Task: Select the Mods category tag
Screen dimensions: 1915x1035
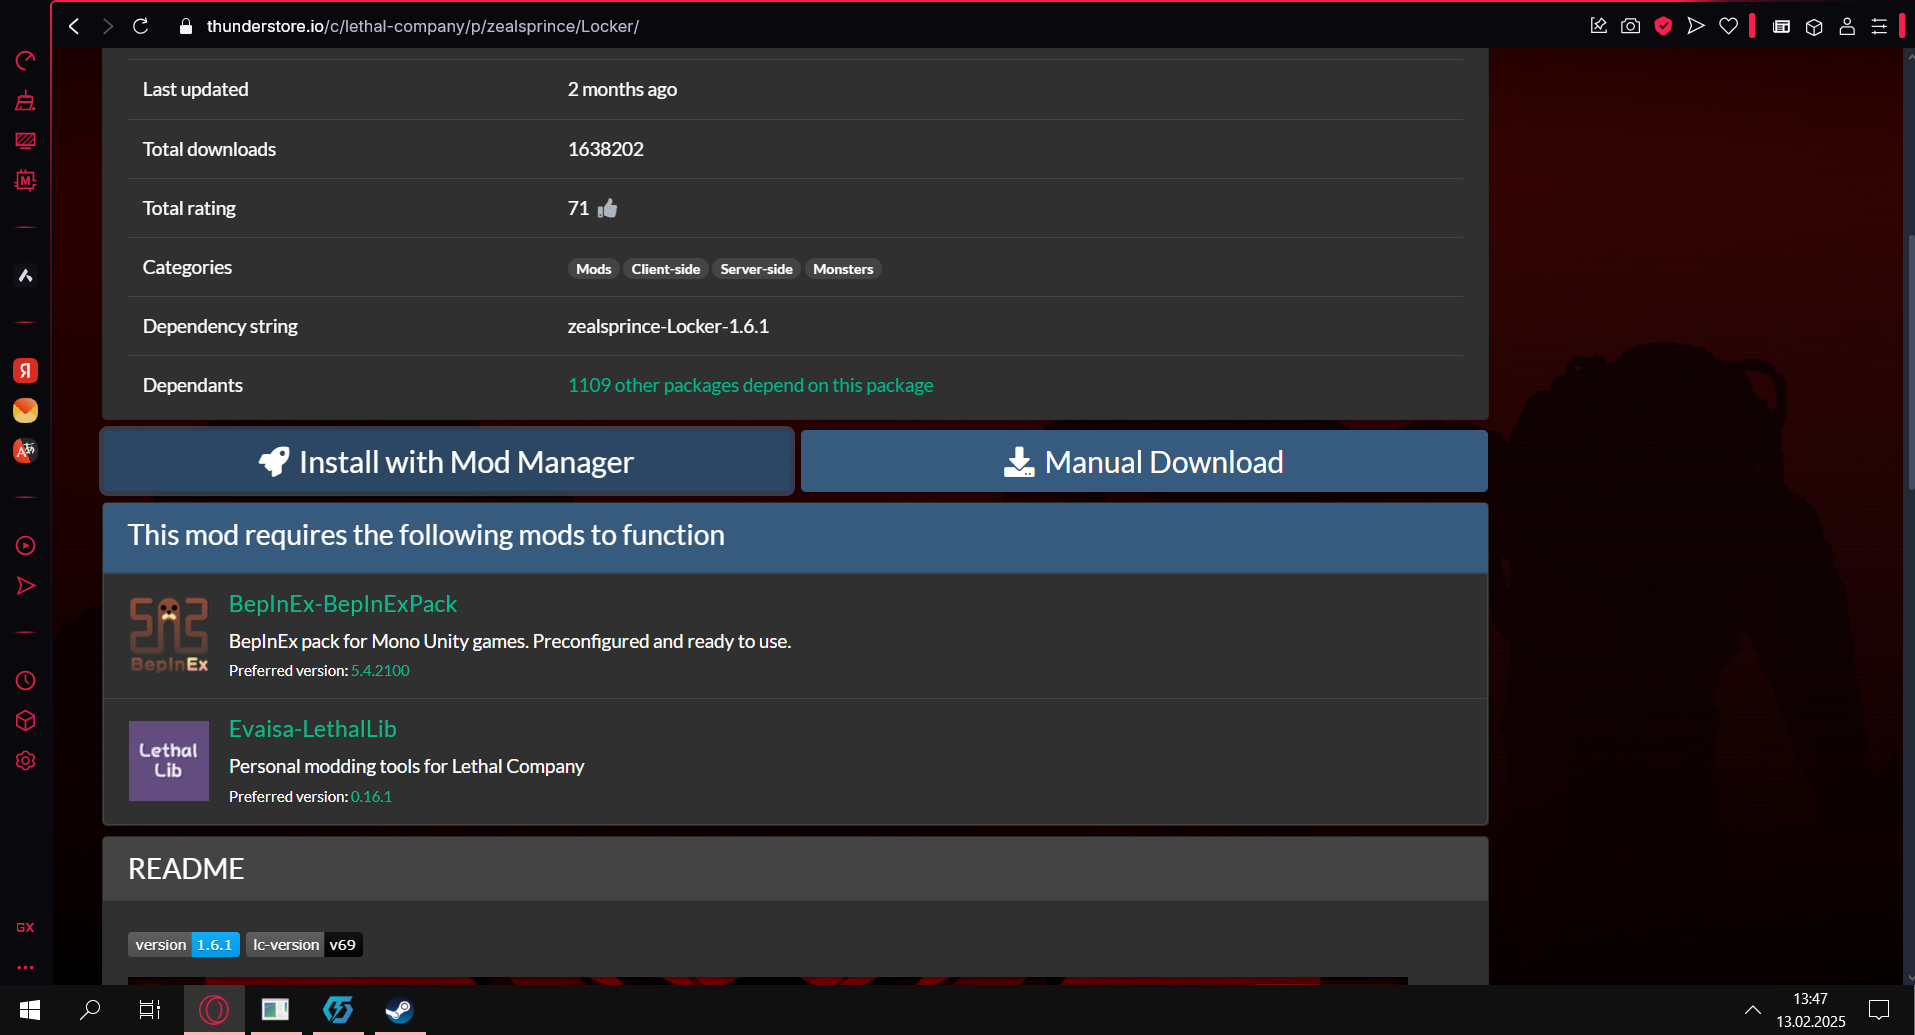Action: 594,269
